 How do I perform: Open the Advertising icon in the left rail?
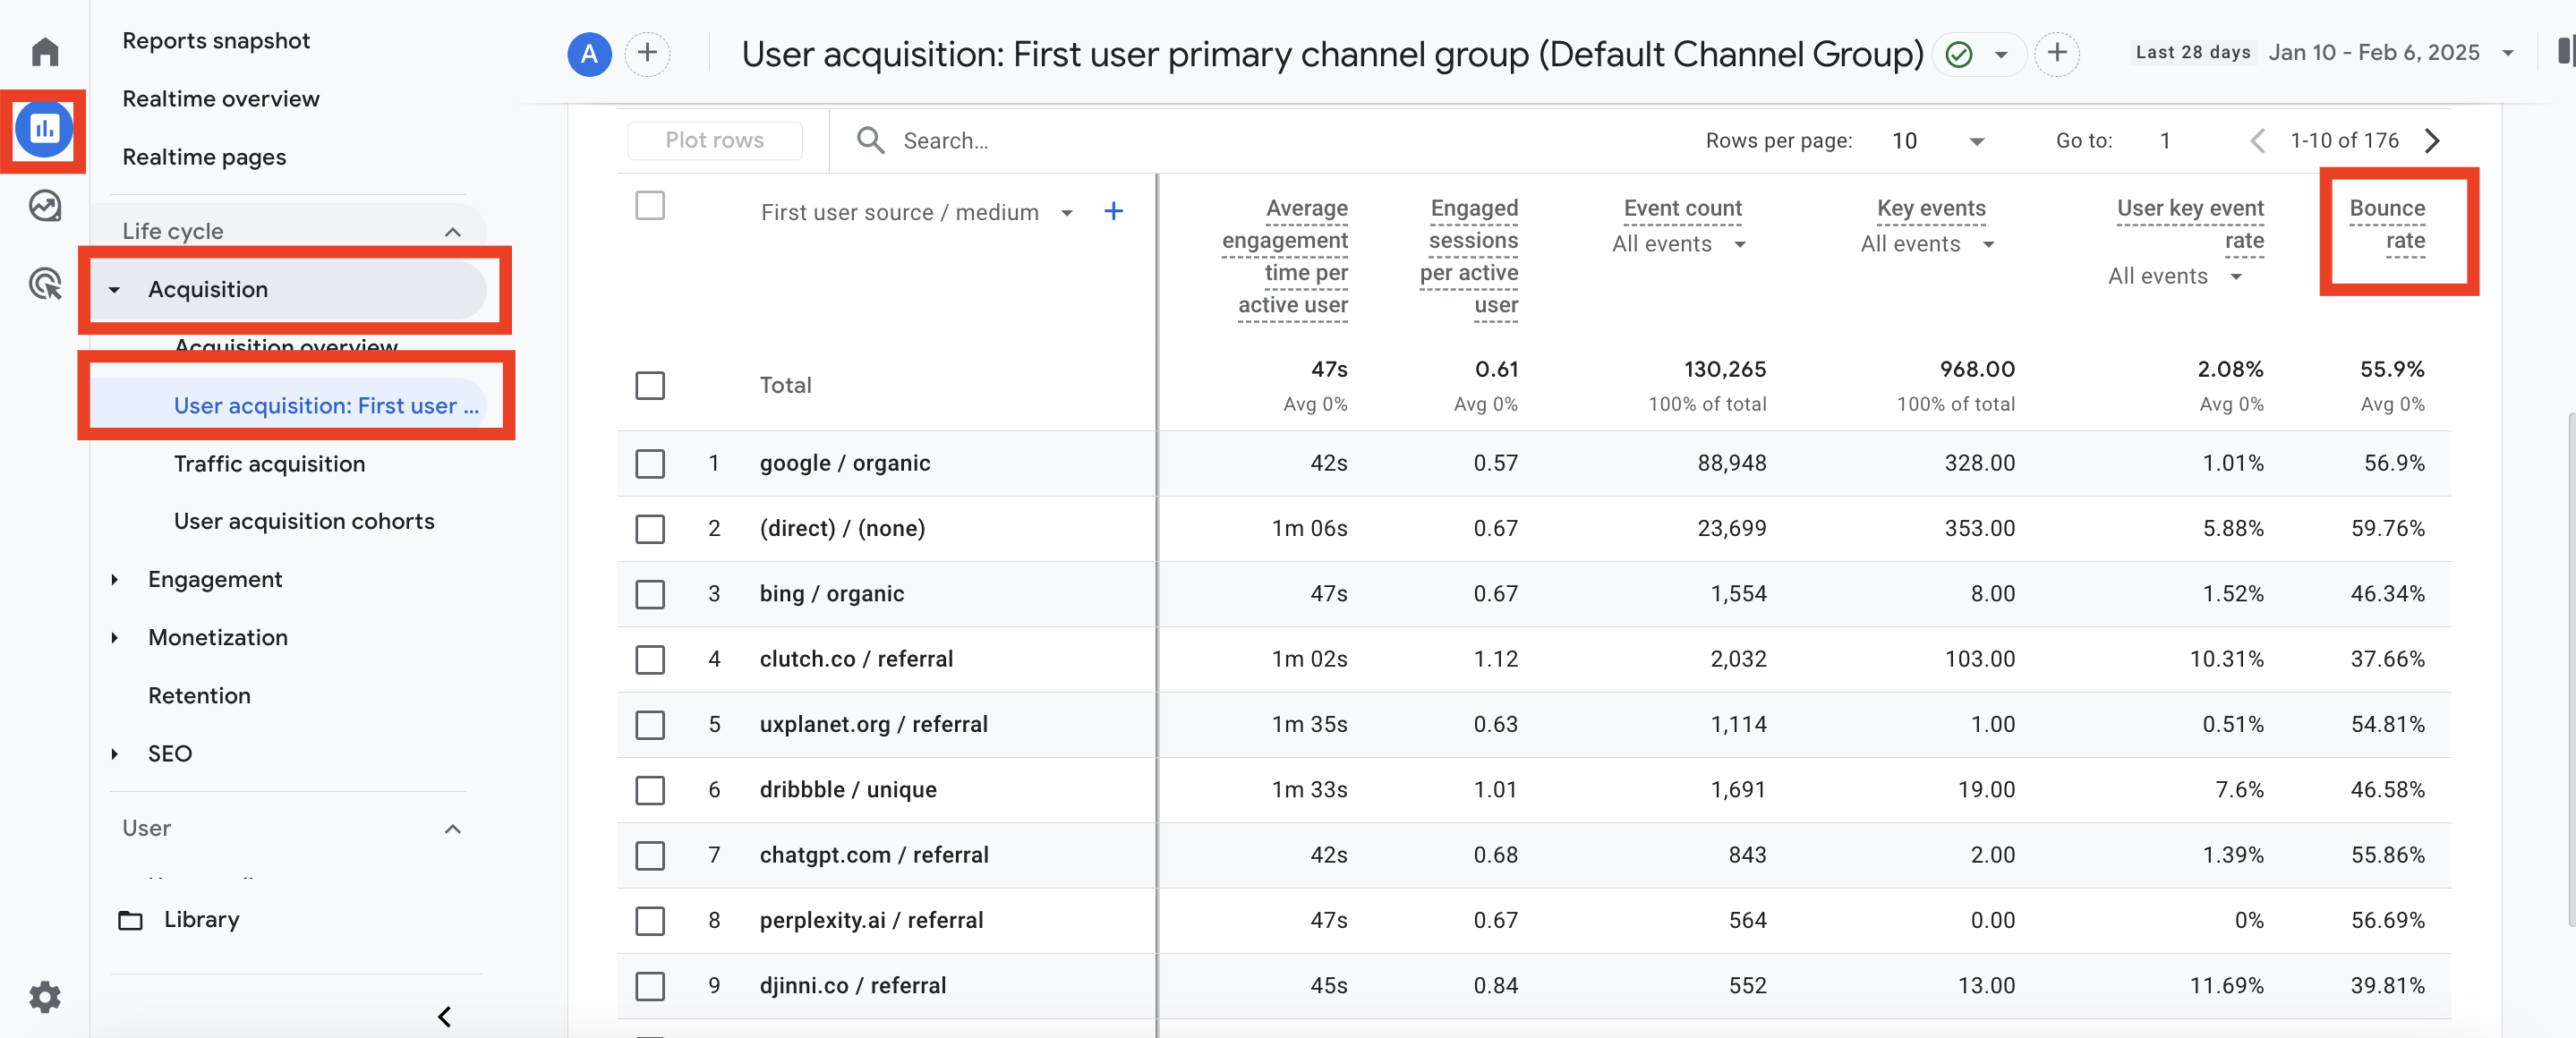point(45,284)
